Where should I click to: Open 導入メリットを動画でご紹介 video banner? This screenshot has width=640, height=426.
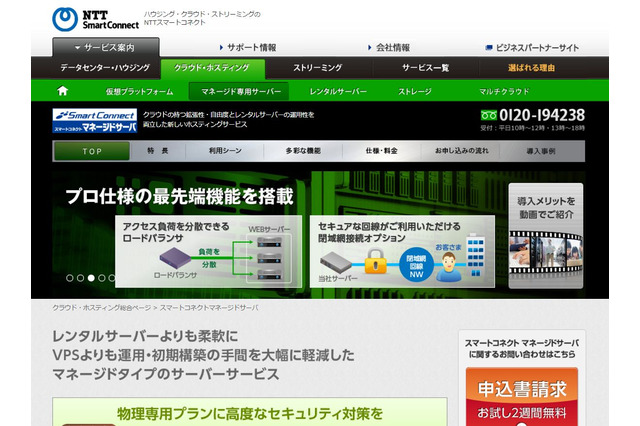(x=546, y=236)
